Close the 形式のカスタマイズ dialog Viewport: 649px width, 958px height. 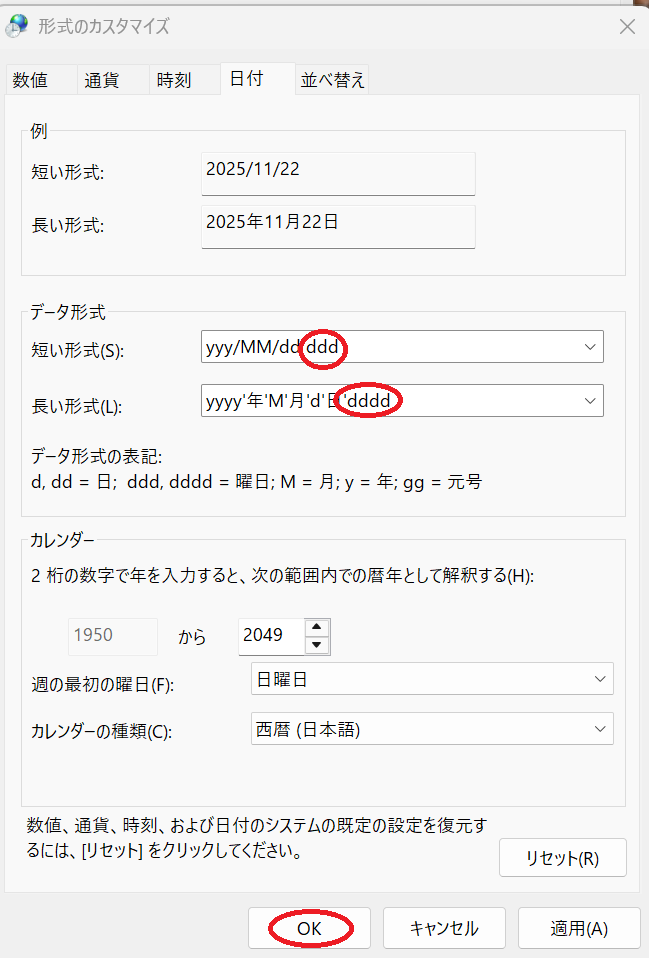[x=627, y=27]
